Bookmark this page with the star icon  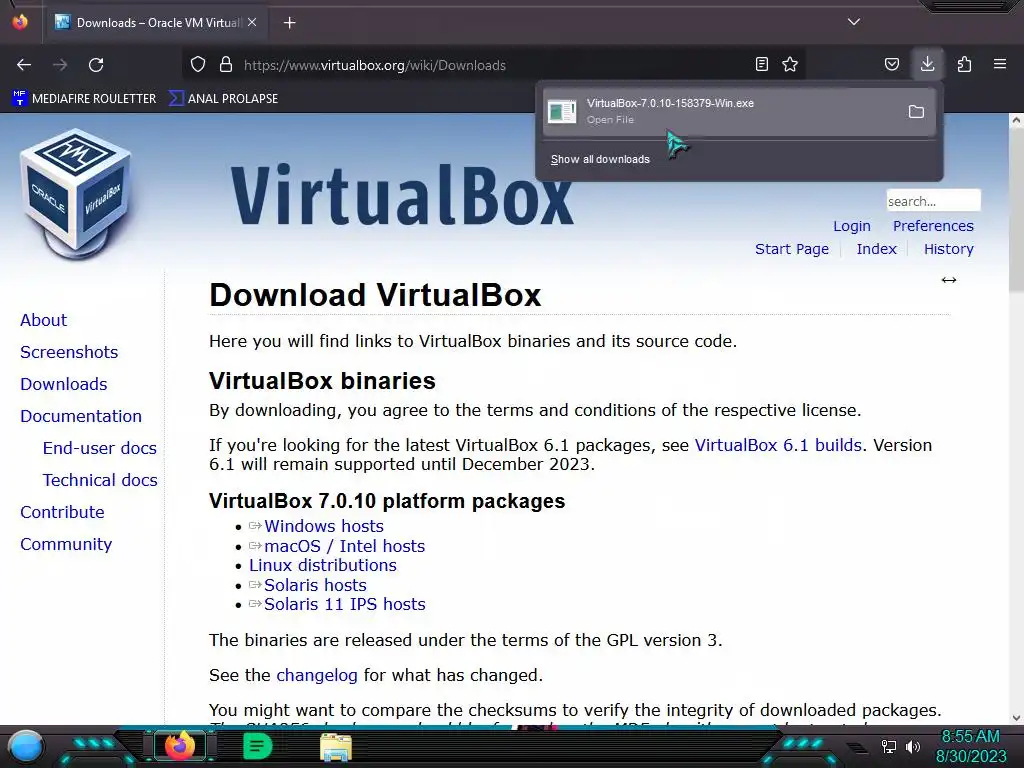[790, 65]
